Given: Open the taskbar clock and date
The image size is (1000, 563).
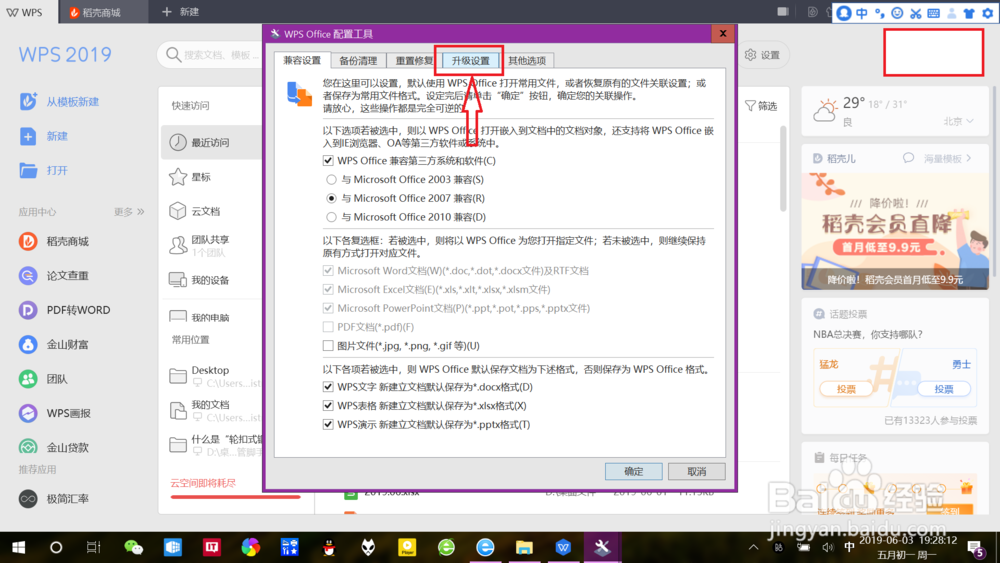Looking at the screenshot, I should coord(908,547).
